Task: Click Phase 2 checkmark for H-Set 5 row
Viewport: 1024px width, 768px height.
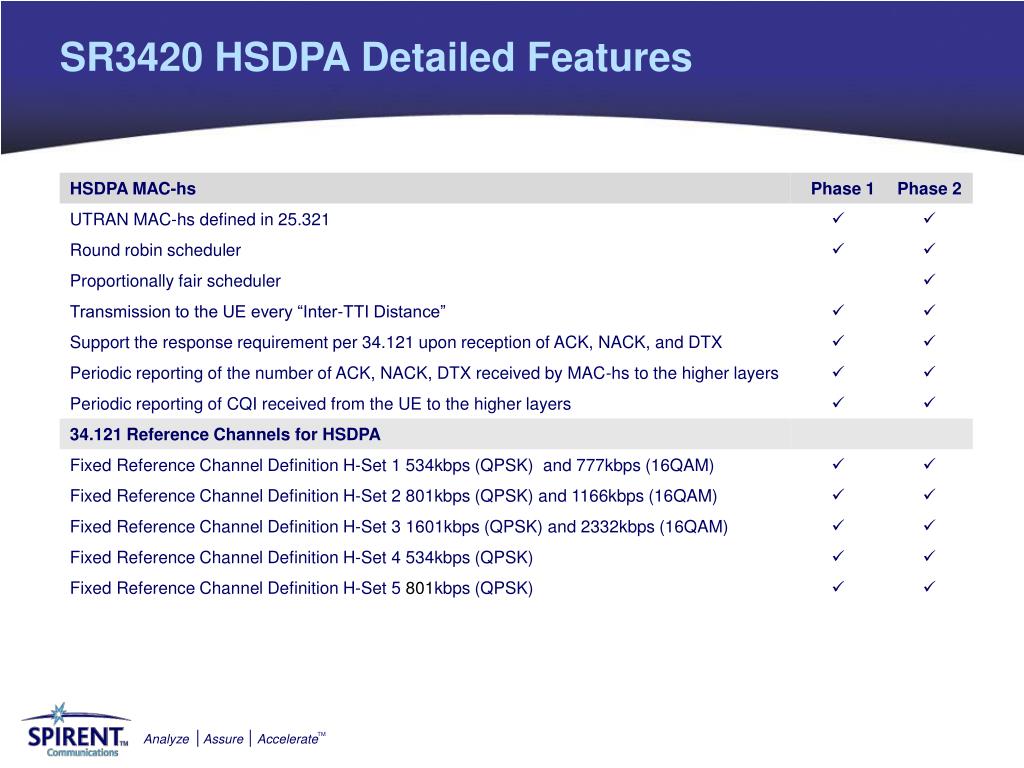Action: coord(929,586)
